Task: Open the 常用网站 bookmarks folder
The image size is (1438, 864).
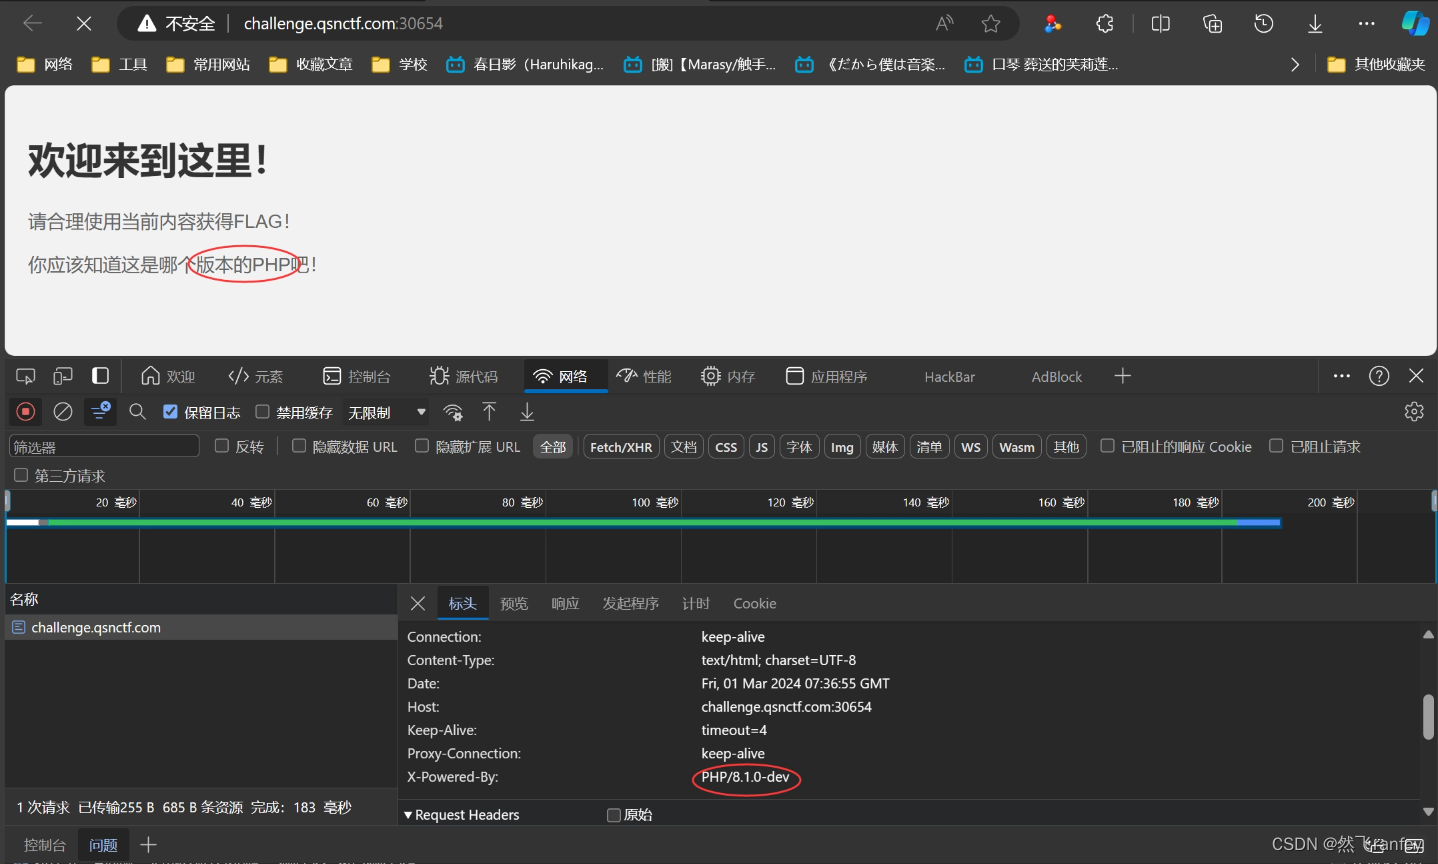Action: [x=208, y=64]
